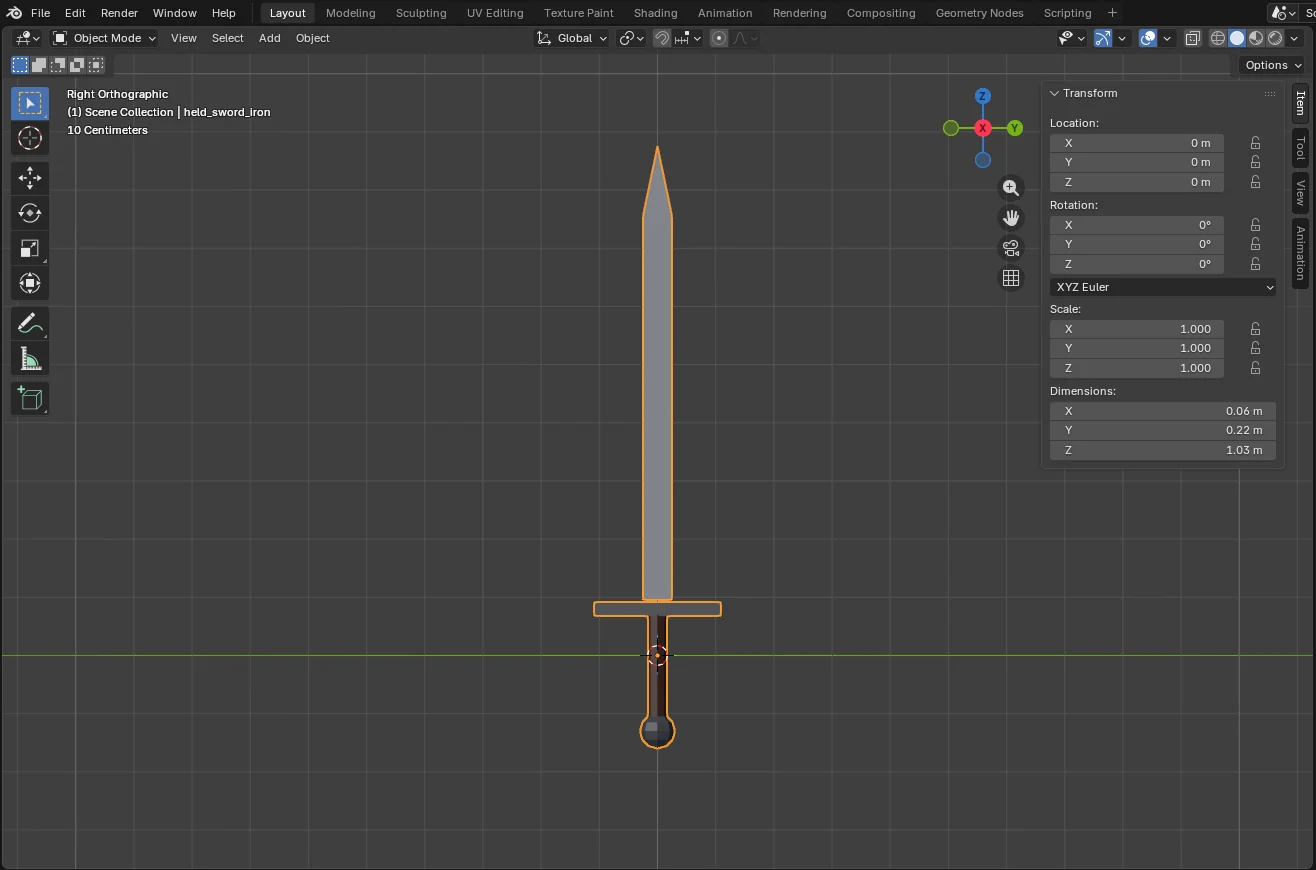The image size is (1316, 870).
Task: Click the Move view hand icon
Action: click(1011, 217)
